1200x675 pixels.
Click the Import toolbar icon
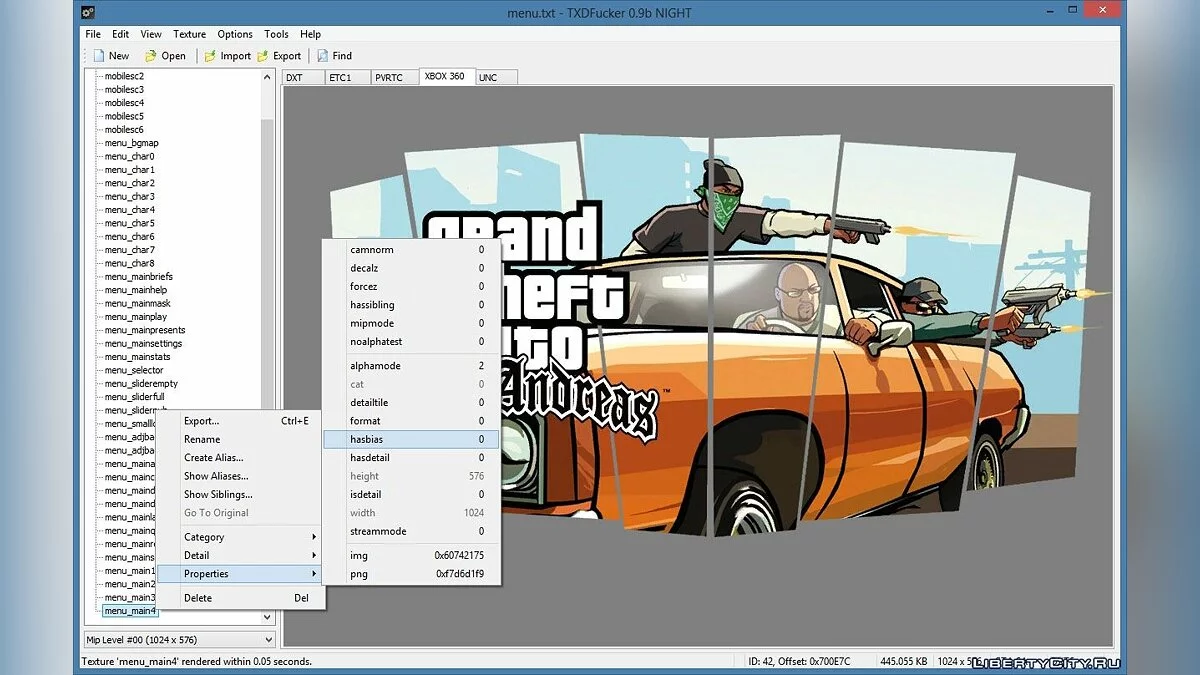(x=210, y=56)
